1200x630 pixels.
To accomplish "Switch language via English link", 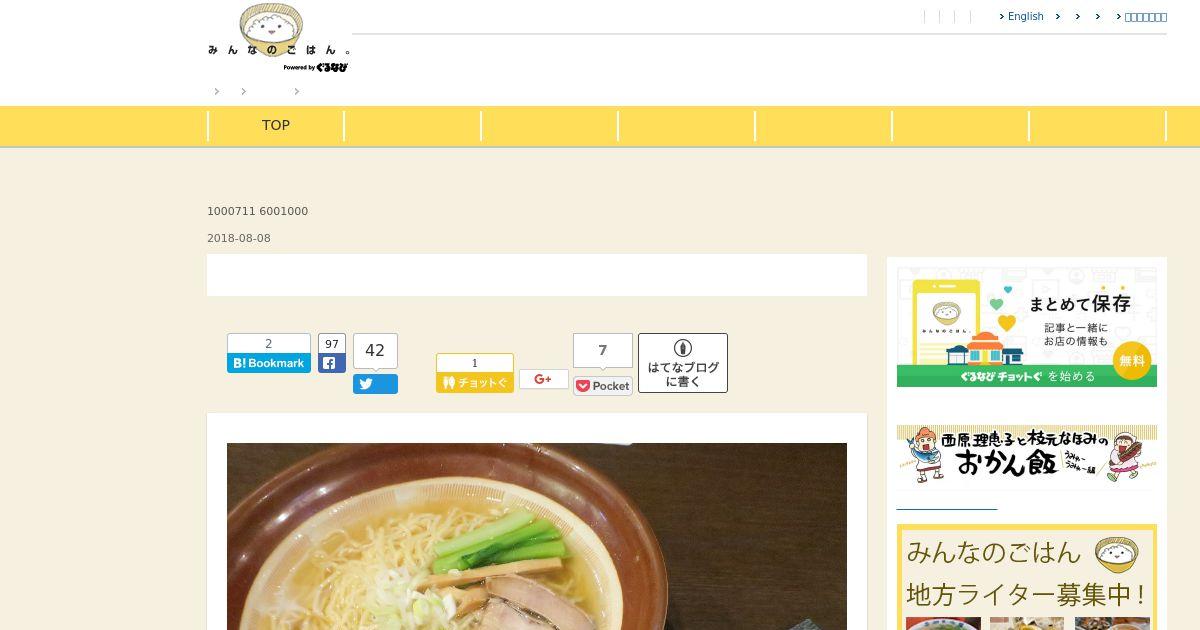I will tap(1021, 16).
